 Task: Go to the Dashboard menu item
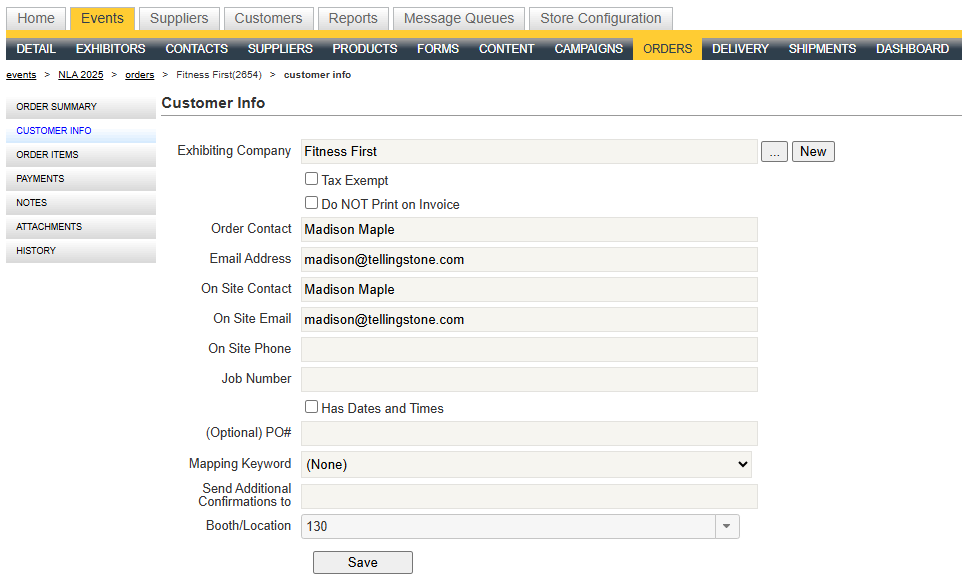tap(912, 49)
